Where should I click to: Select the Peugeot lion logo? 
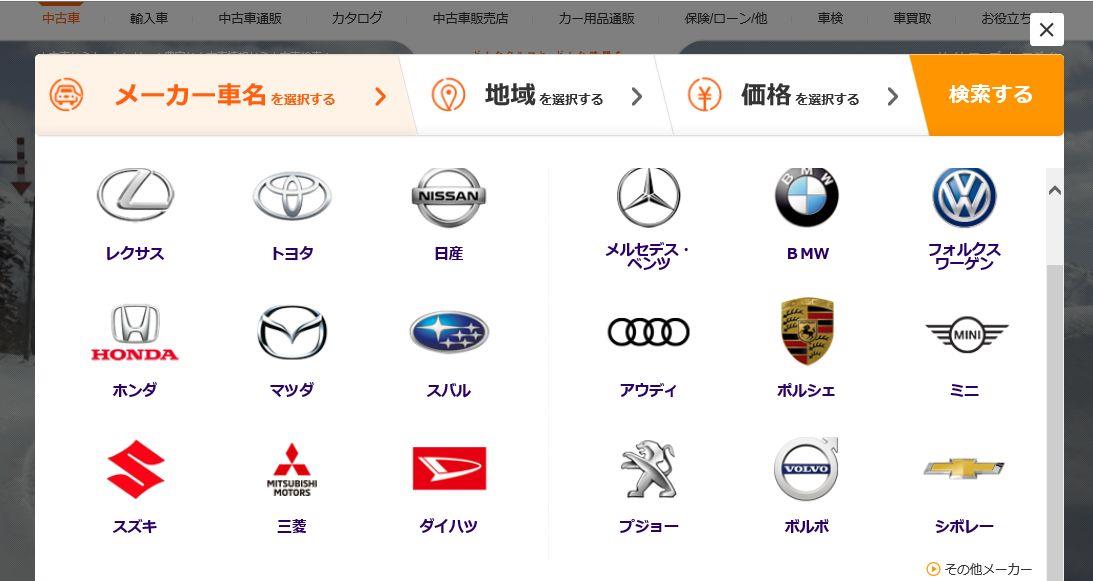(x=648, y=469)
